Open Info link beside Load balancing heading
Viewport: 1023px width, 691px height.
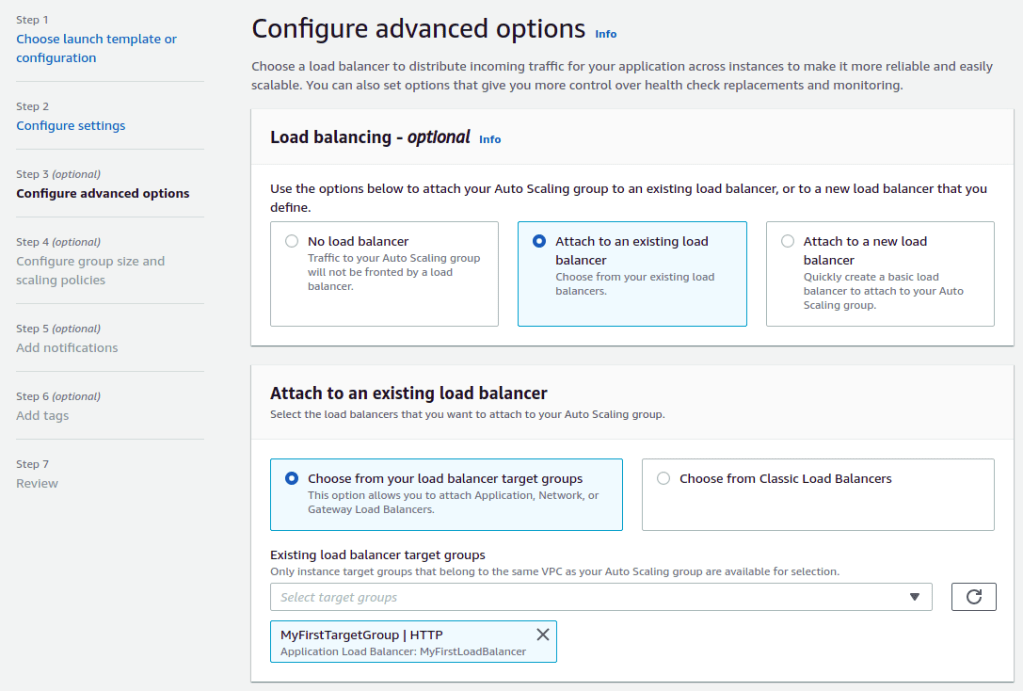pos(490,139)
